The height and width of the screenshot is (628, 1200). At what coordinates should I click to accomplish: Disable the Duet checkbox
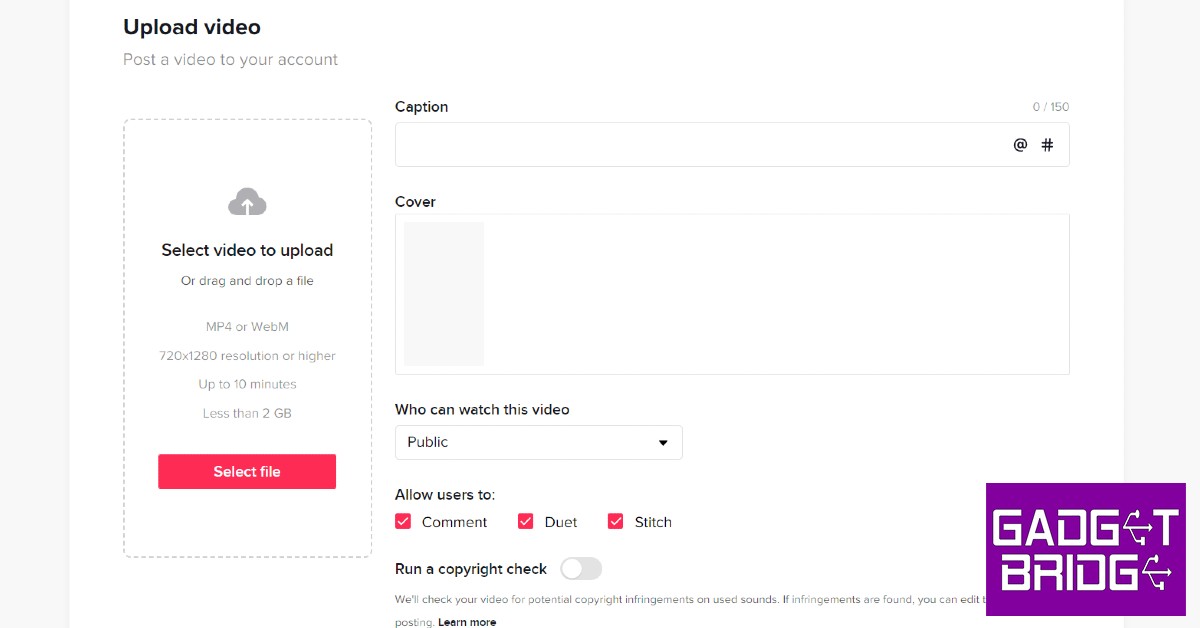526,521
